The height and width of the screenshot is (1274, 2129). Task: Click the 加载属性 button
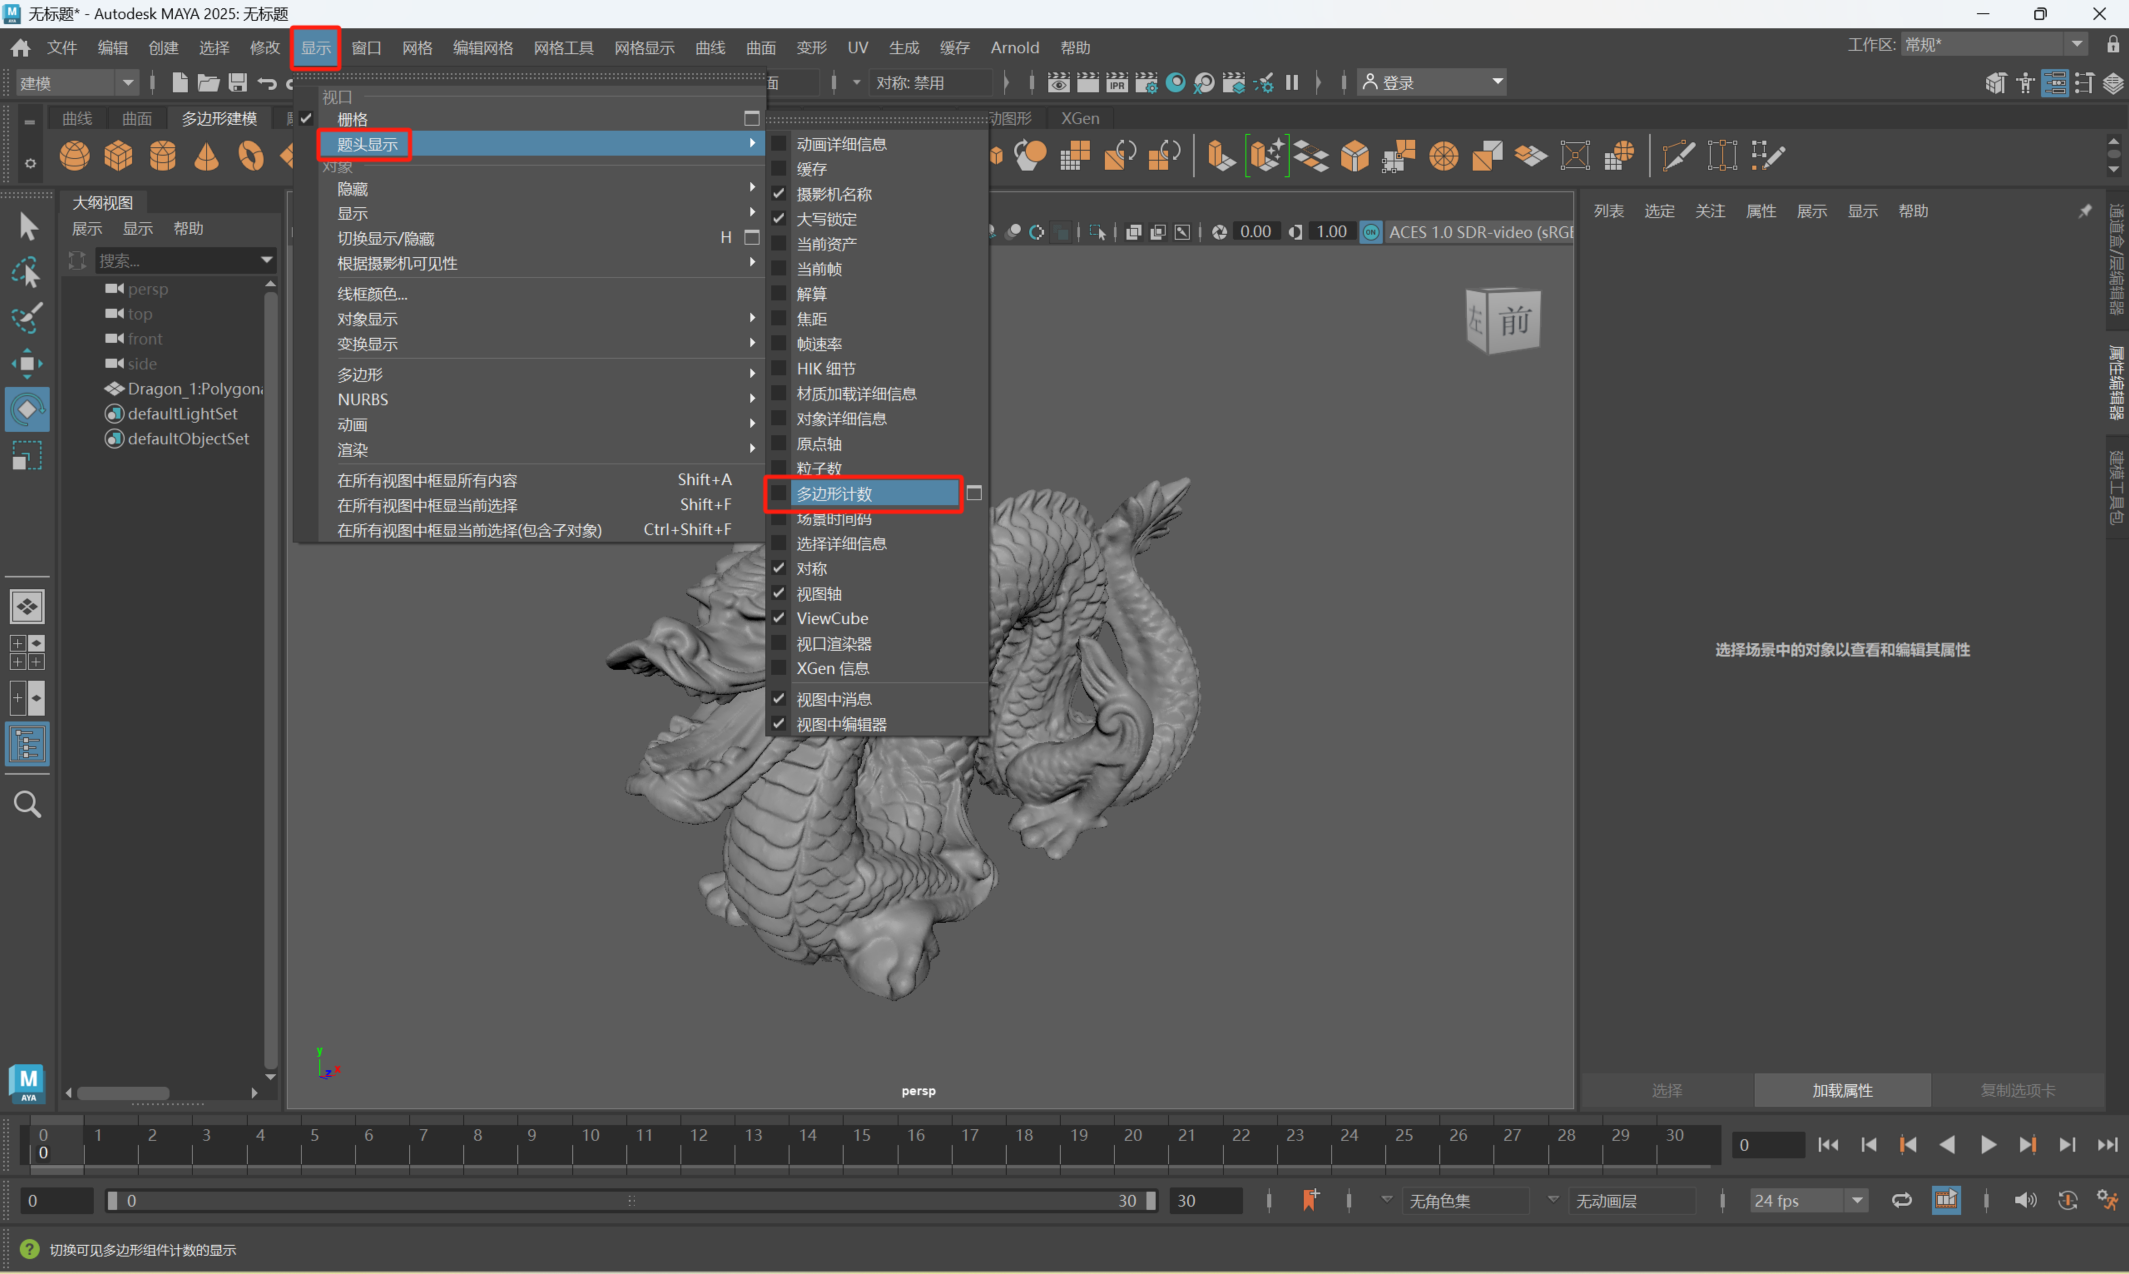[x=1841, y=1090]
